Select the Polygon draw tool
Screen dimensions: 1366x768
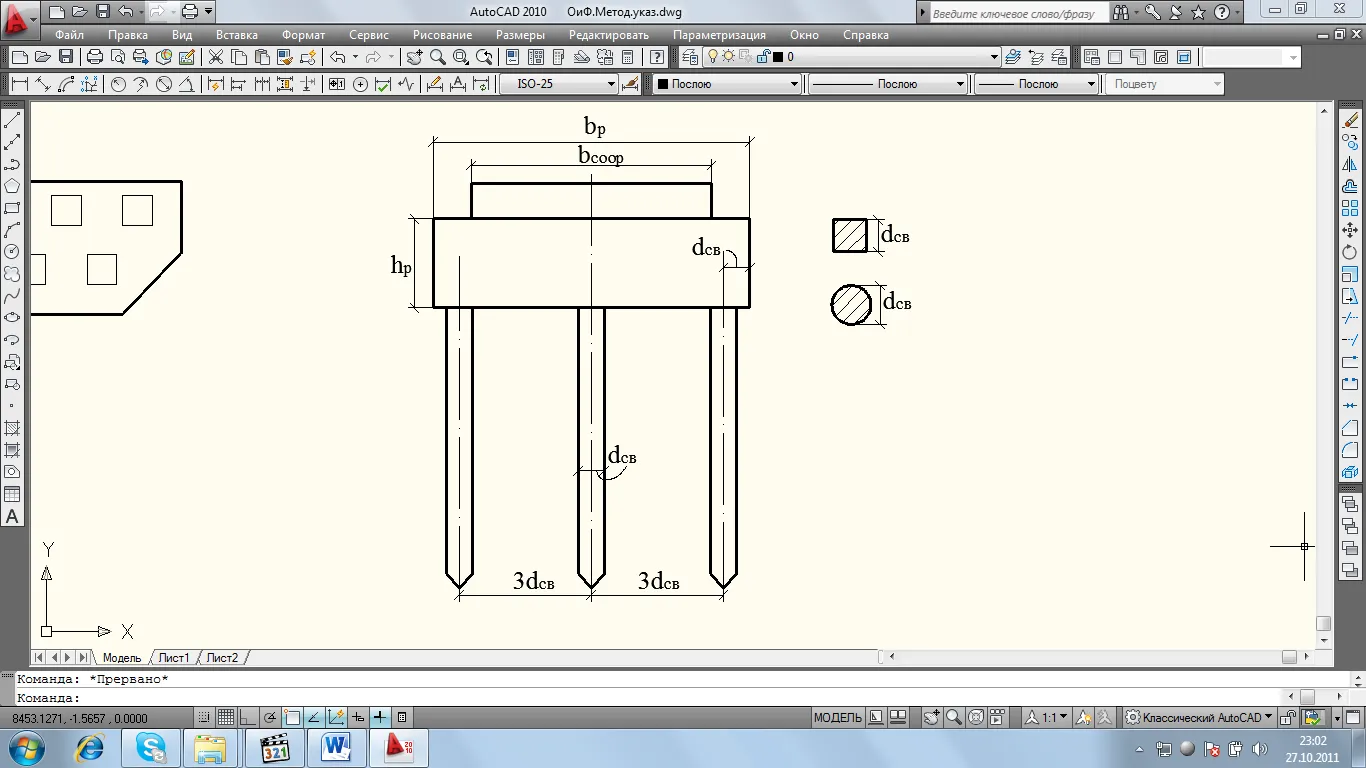coord(12,186)
